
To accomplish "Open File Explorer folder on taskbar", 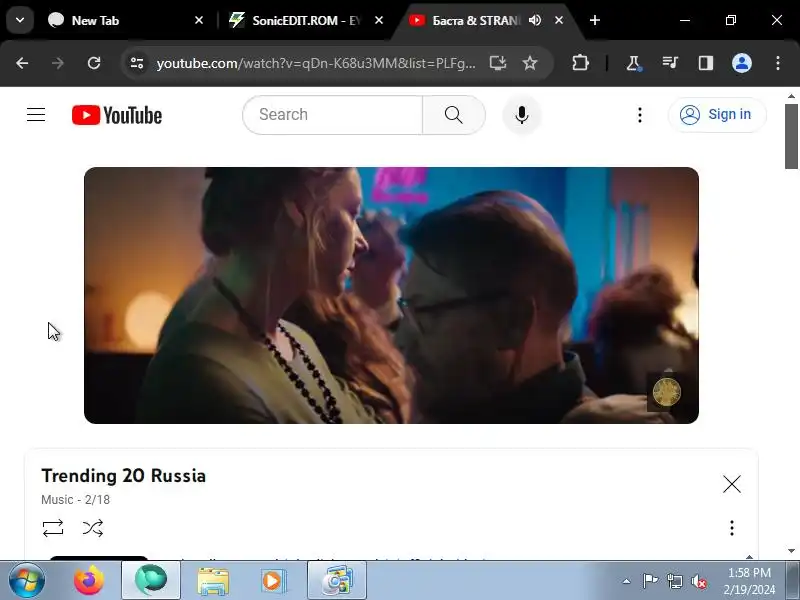I will (213, 580).
